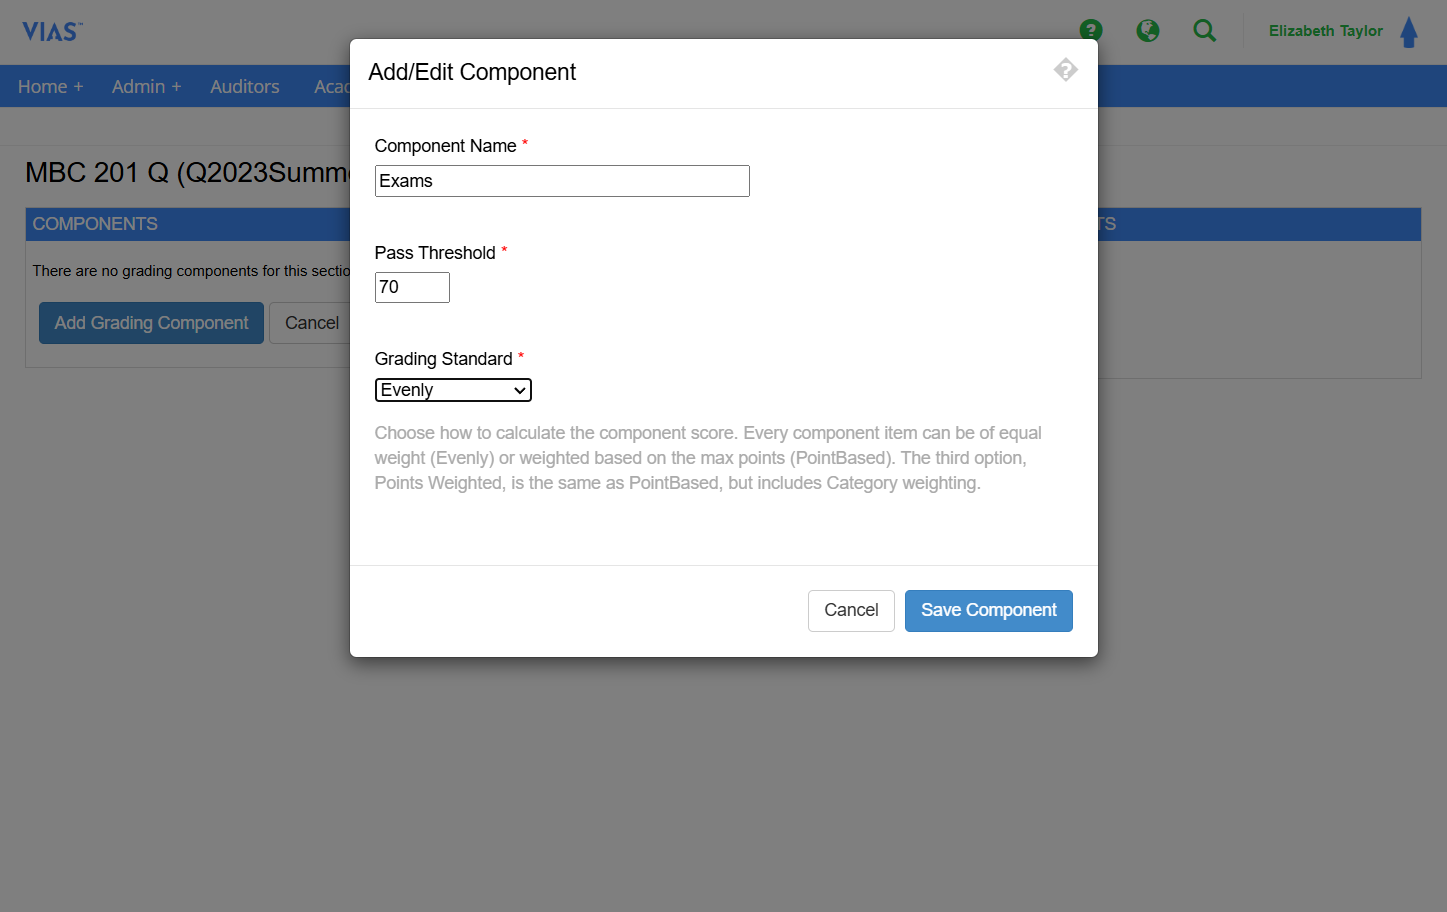Screen dimensions: 1447x912
Task: Open the Admin + menu
Action: click(x=146, y=87)
